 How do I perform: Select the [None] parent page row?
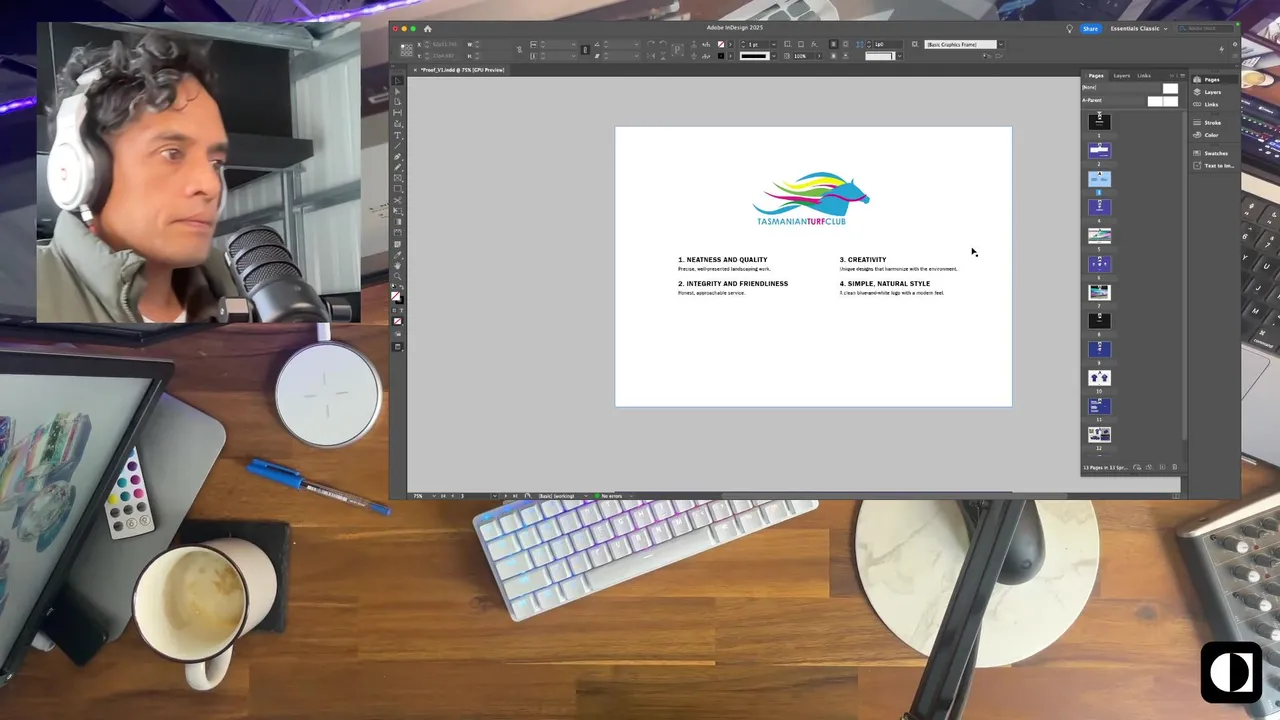click(1130, 88)
